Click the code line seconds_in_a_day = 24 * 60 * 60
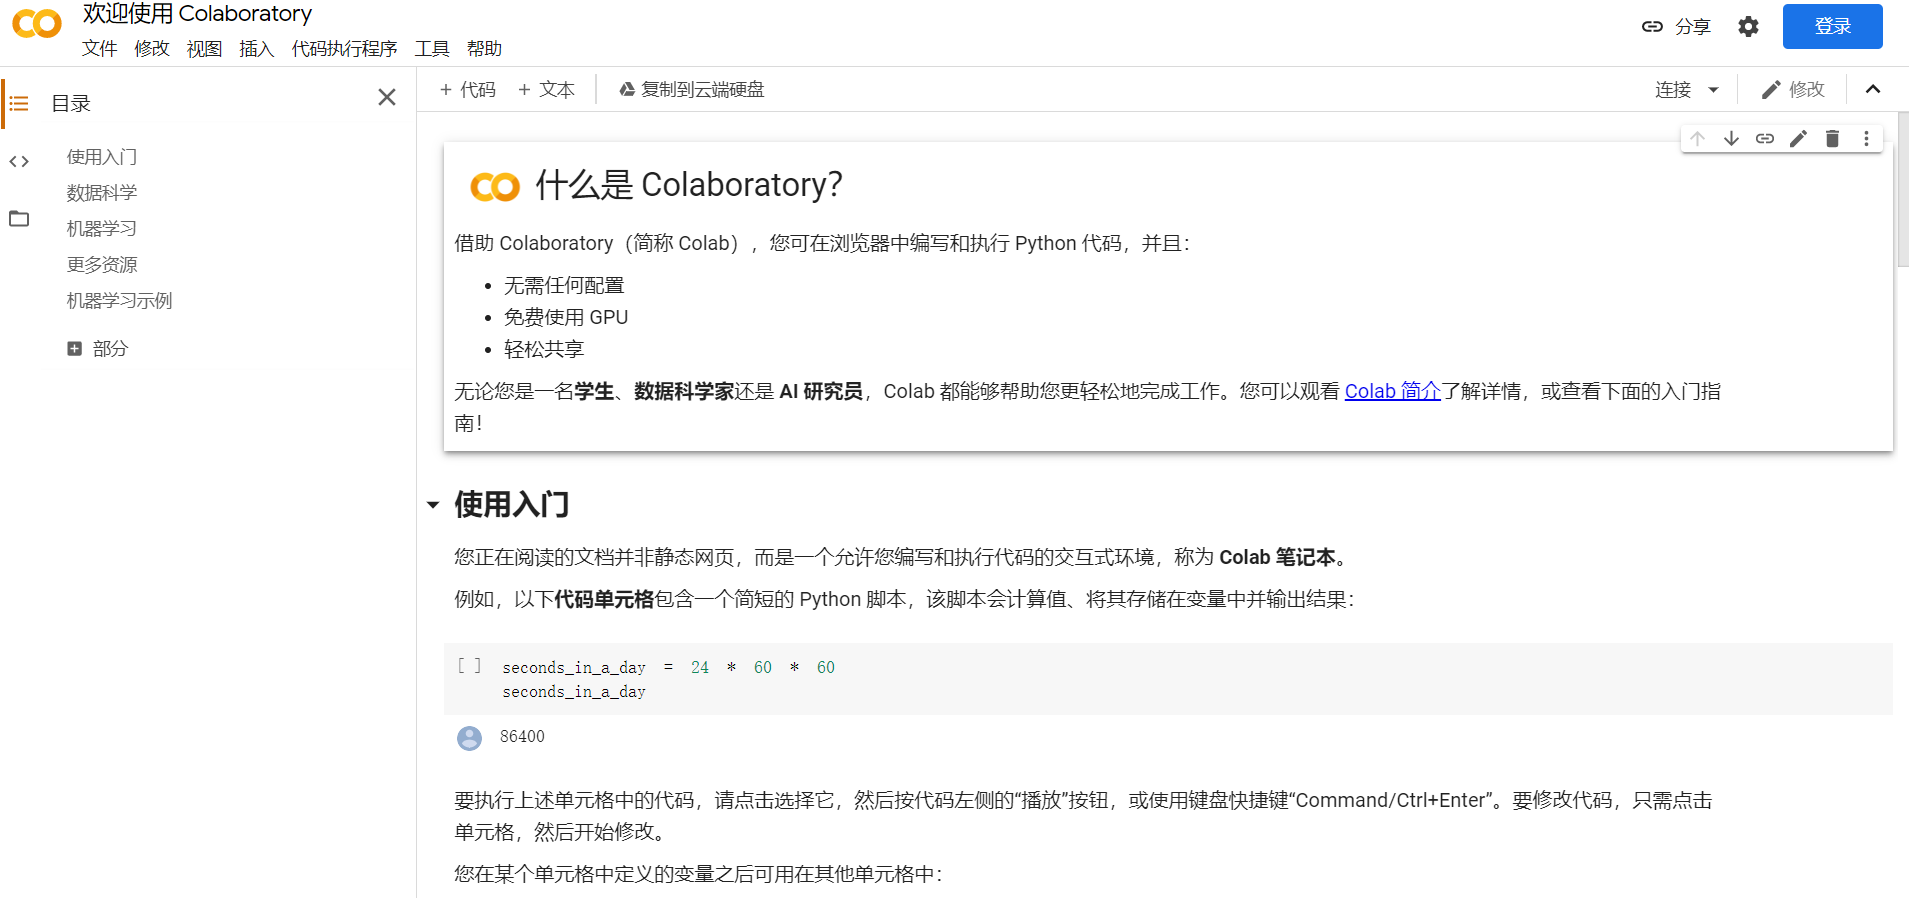Viewport: 1909px width, 898px height. point(668,667)
